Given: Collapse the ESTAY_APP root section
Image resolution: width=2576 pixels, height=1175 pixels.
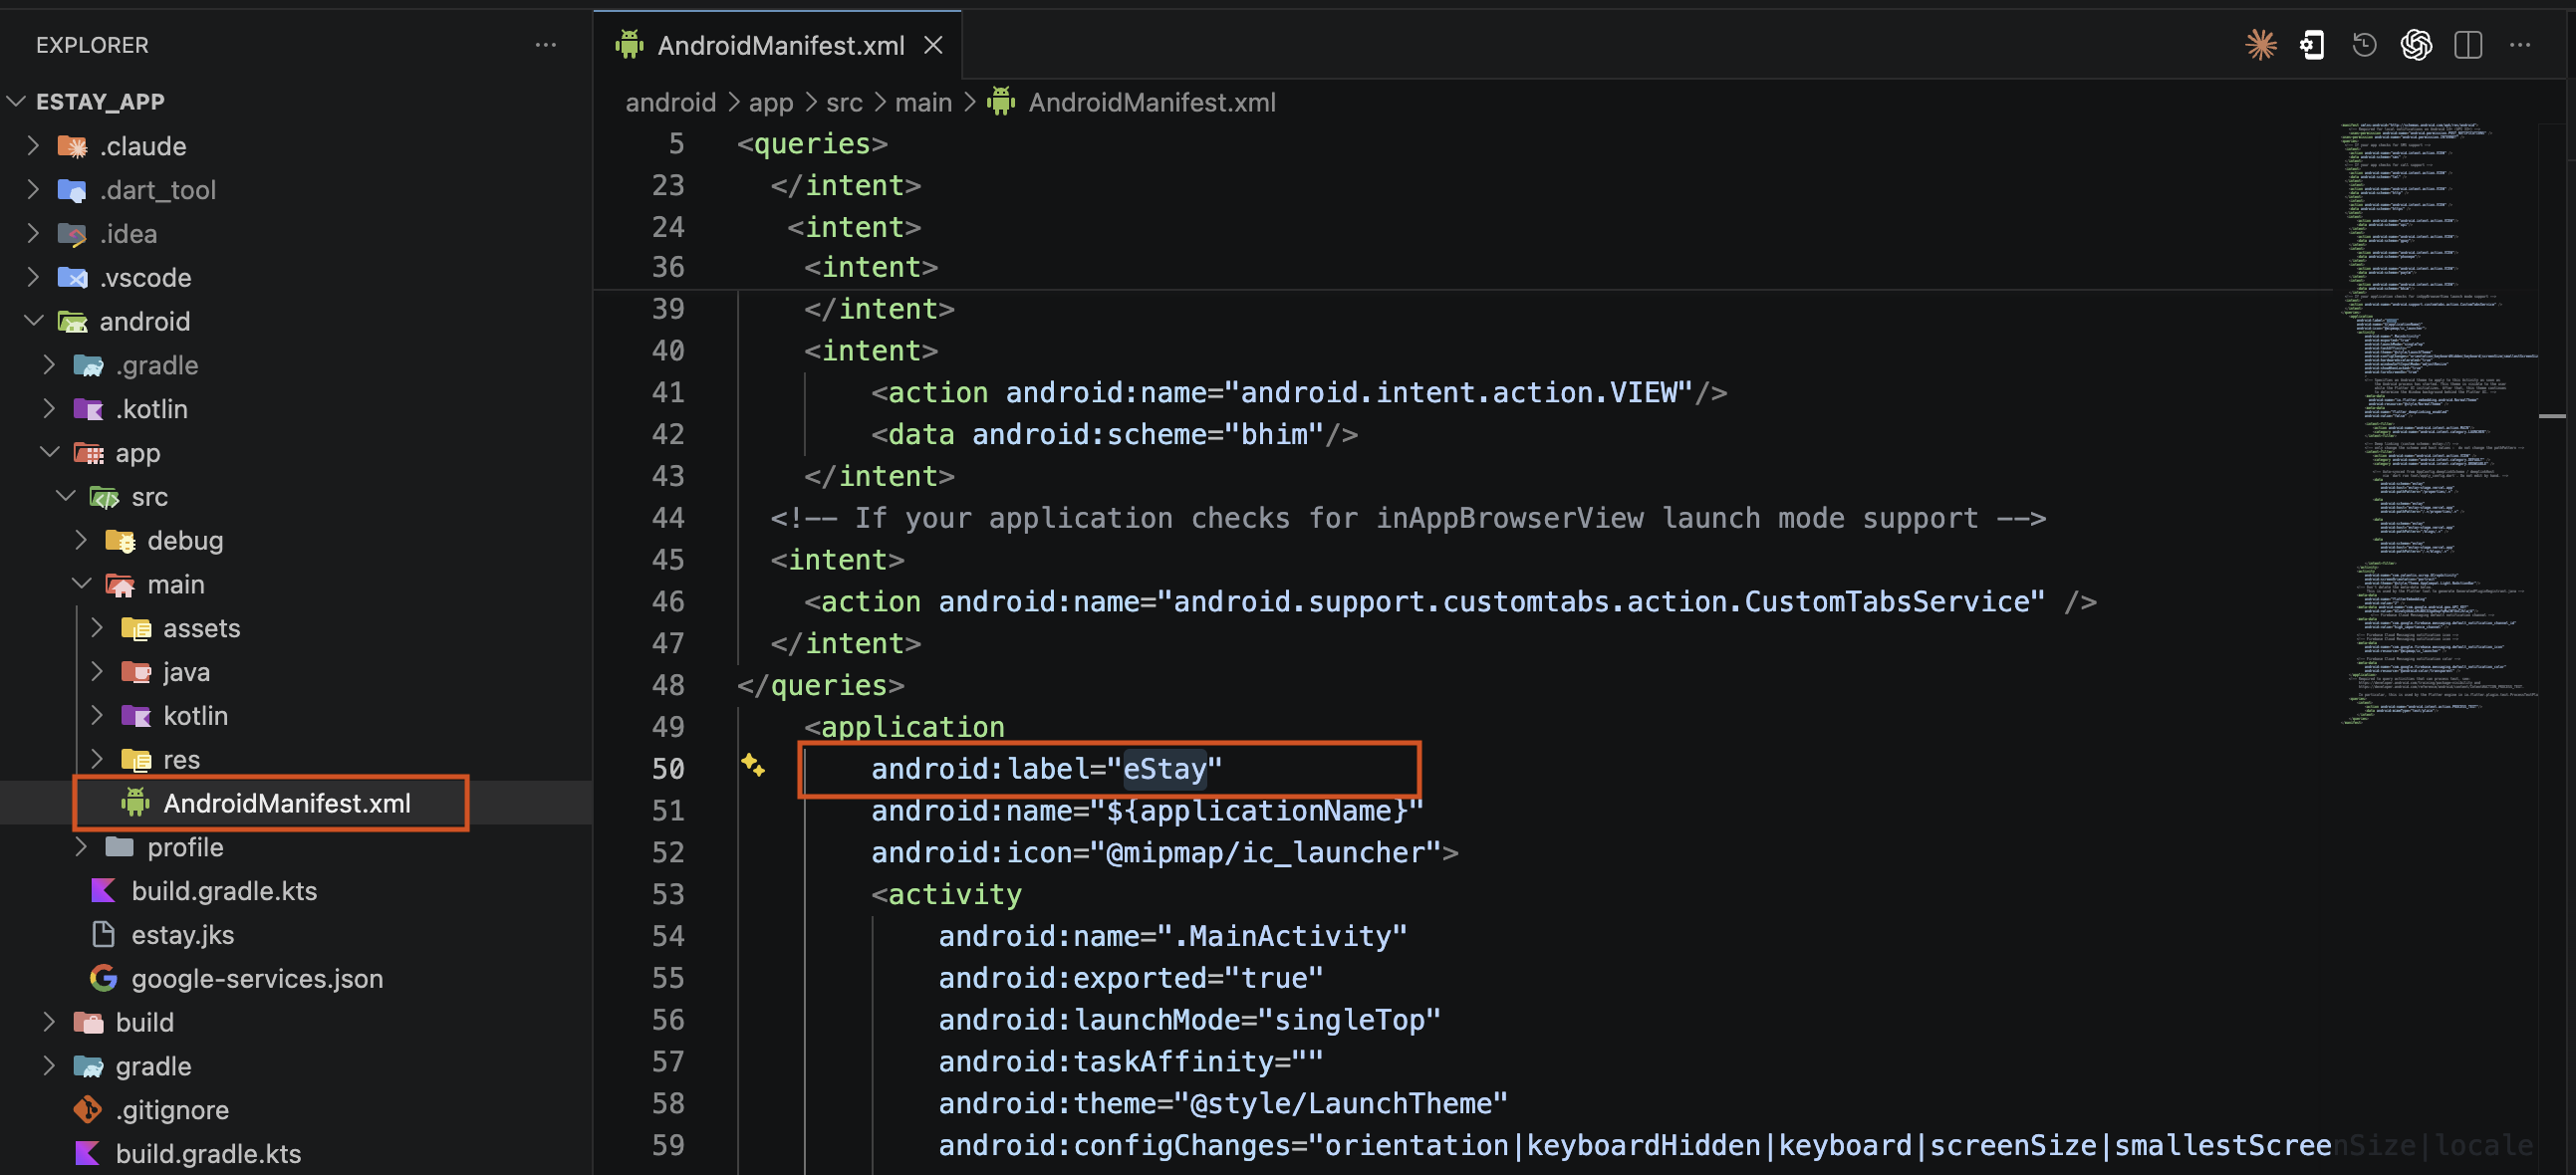Looking at the screenshot, I should (16, 101).
